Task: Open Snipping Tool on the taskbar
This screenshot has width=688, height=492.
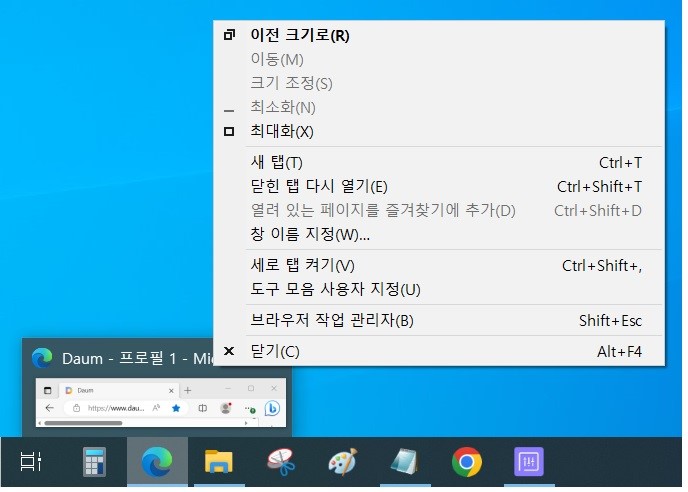Action: (281, 462)
